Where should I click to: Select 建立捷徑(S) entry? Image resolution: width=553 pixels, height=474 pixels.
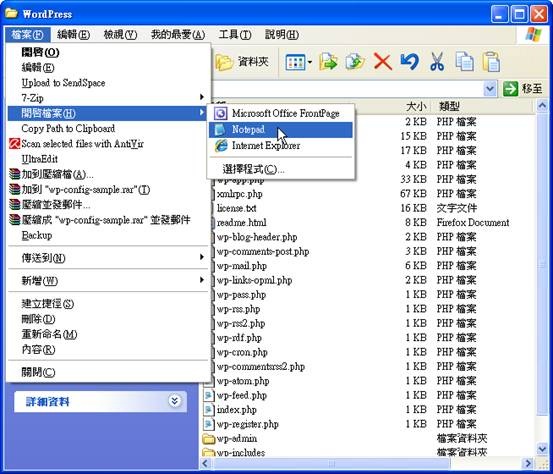pos(47,304)
